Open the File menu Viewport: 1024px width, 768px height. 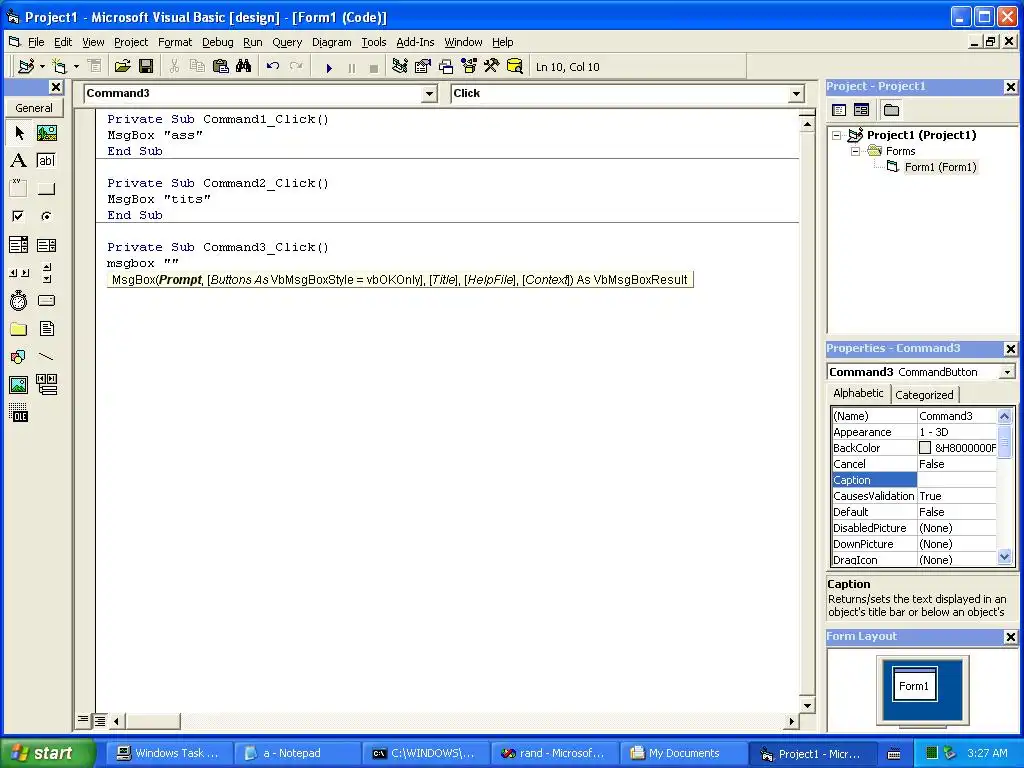(x=36, y=42)
